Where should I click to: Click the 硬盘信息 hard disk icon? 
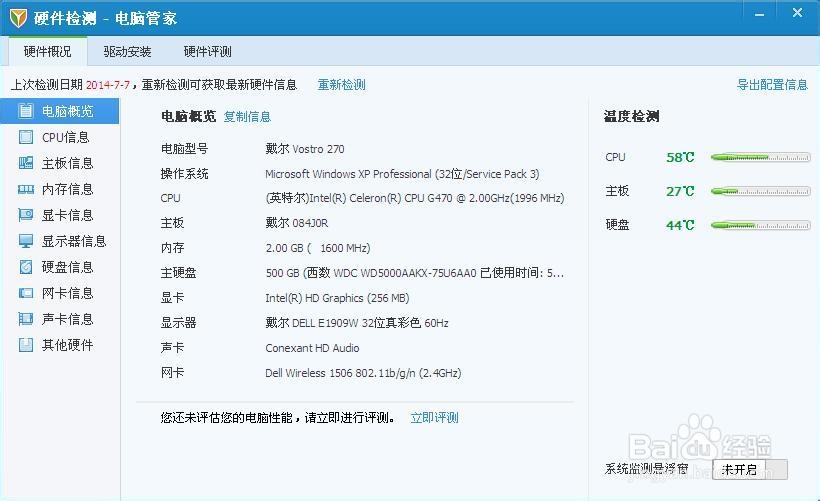coord(26,267)
